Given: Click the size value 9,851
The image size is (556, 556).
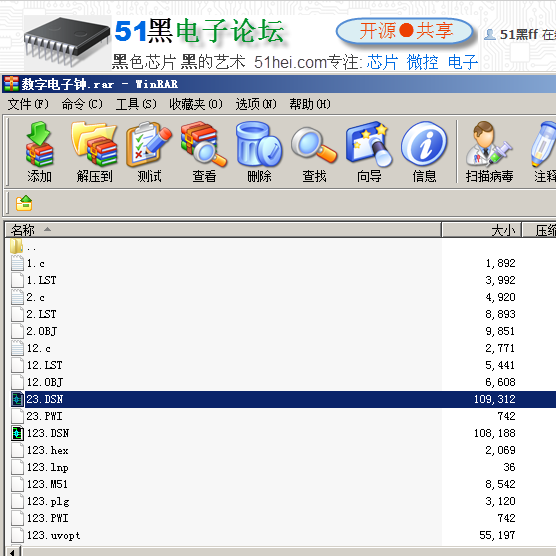Looking at the screenshot, I should coord(500,331).
